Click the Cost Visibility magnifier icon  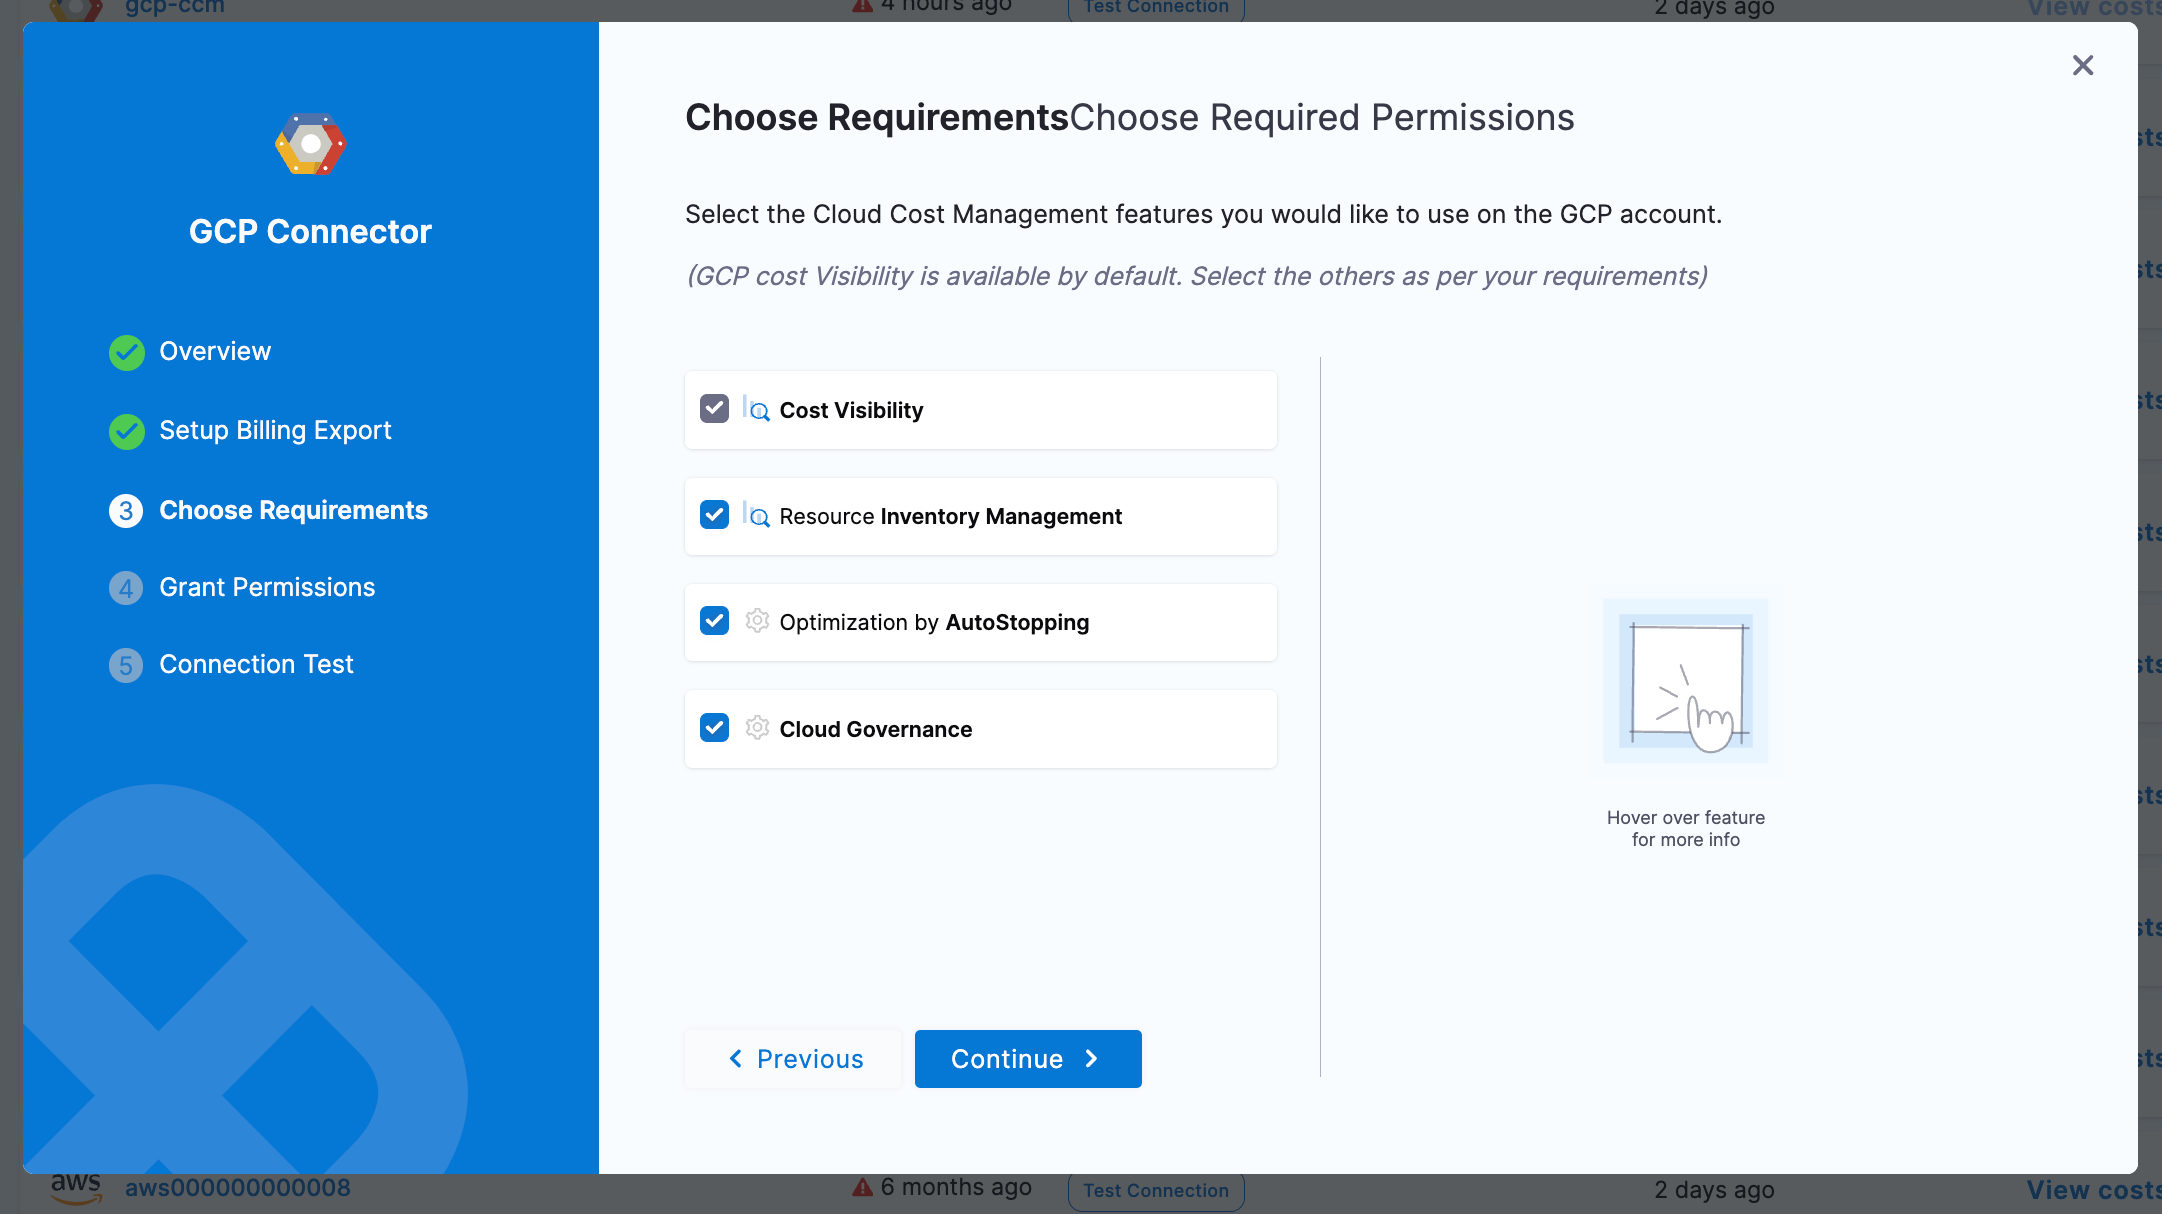click(x=757, y=410)
